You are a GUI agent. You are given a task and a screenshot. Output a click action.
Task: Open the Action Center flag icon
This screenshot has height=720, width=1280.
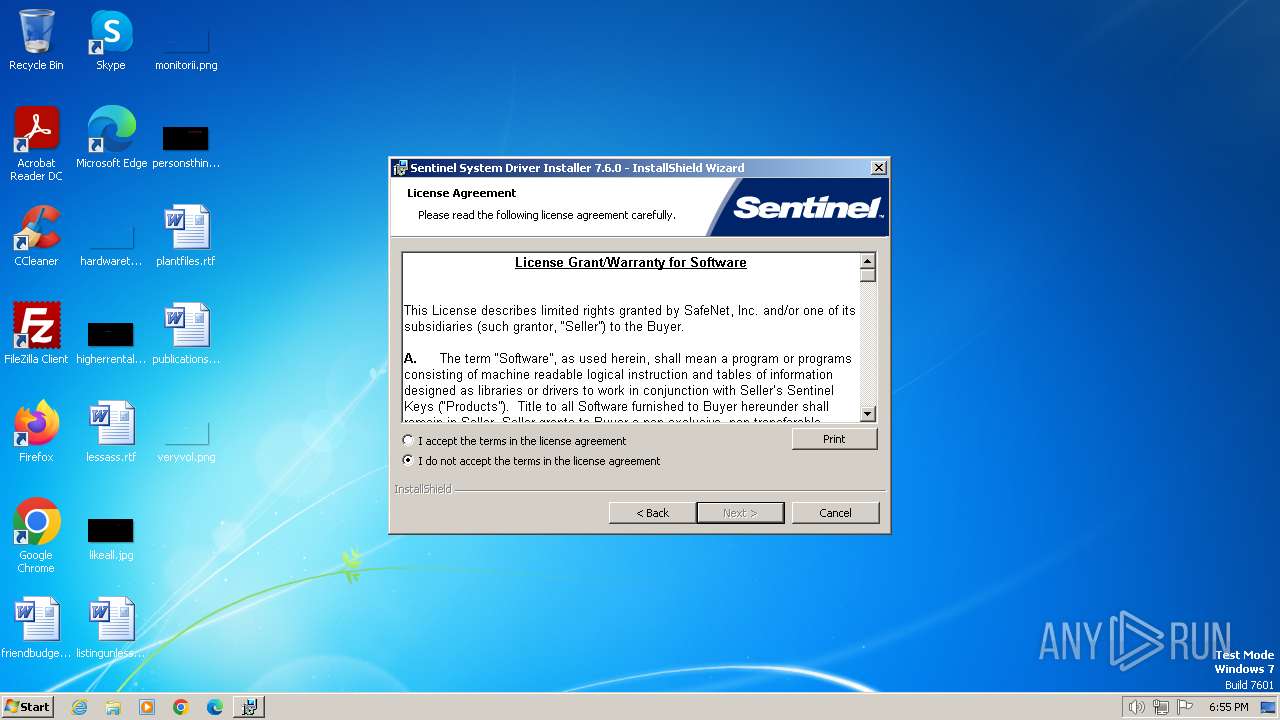1186,707
